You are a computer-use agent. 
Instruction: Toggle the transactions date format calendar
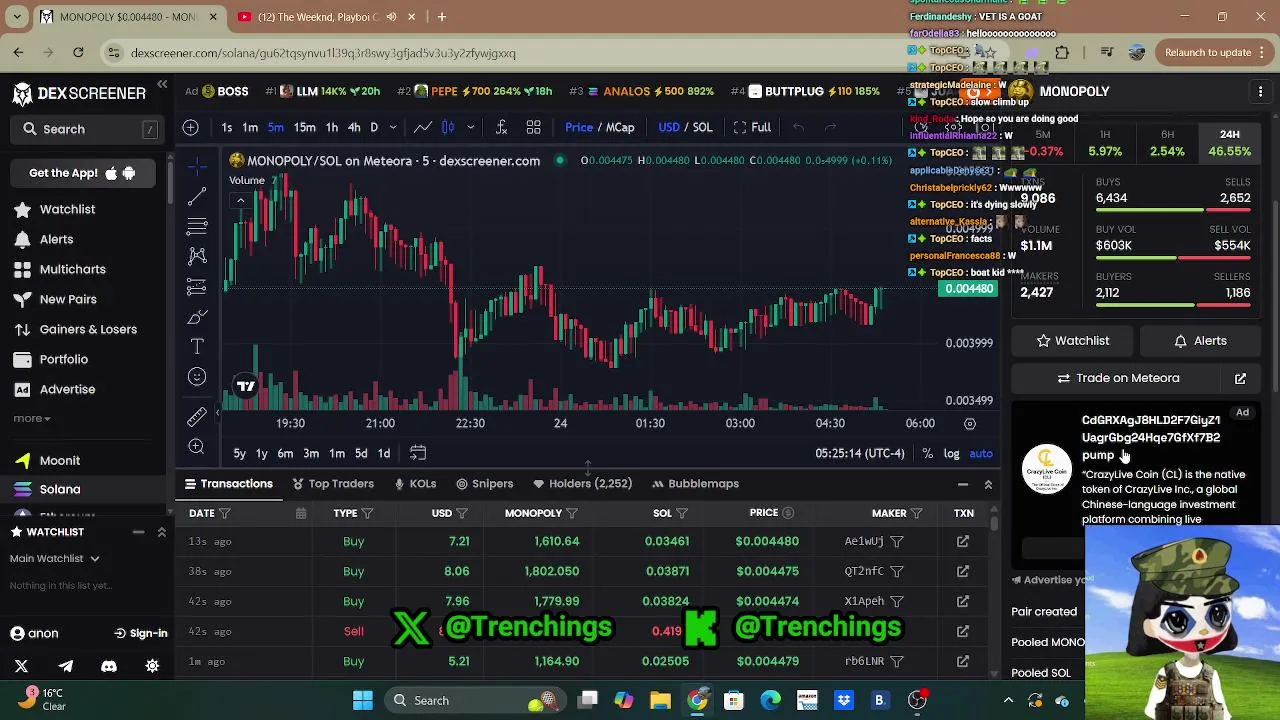(301, 513)
